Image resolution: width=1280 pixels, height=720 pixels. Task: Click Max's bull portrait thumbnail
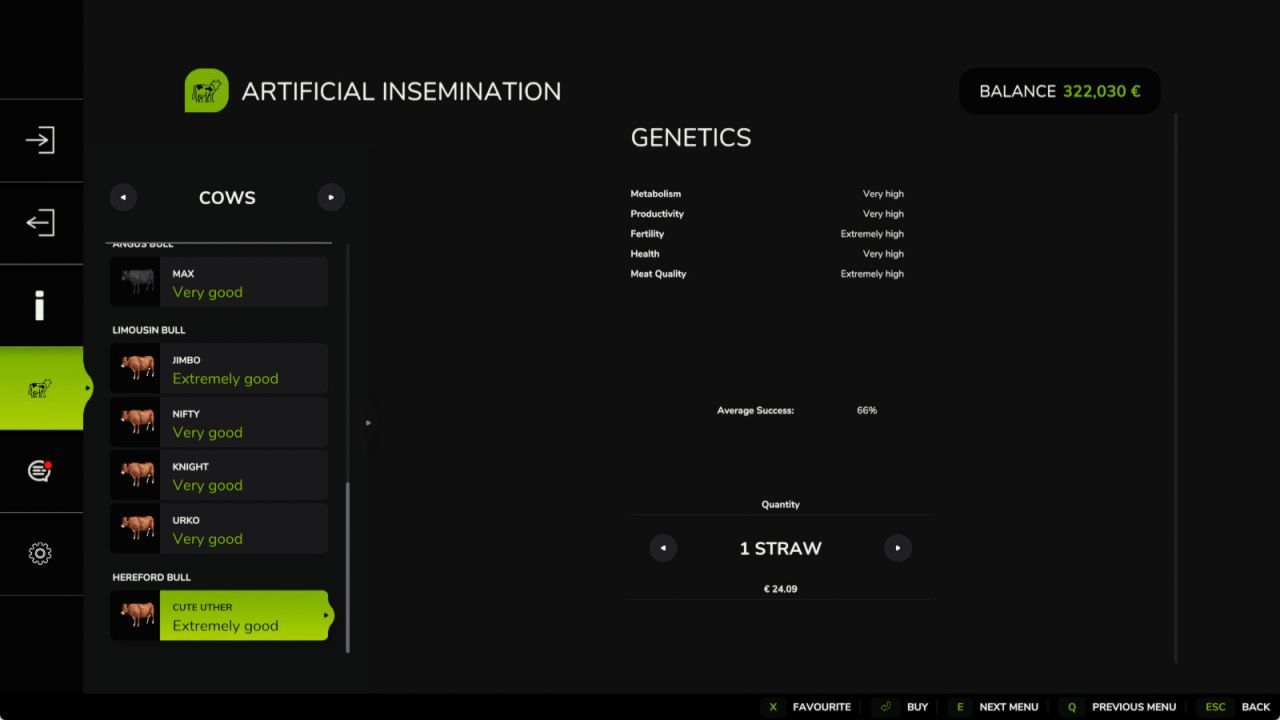(x=136, y=281)
